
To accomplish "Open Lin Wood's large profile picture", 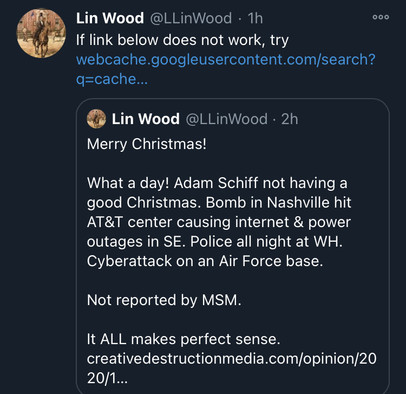I will click(41, 33).
